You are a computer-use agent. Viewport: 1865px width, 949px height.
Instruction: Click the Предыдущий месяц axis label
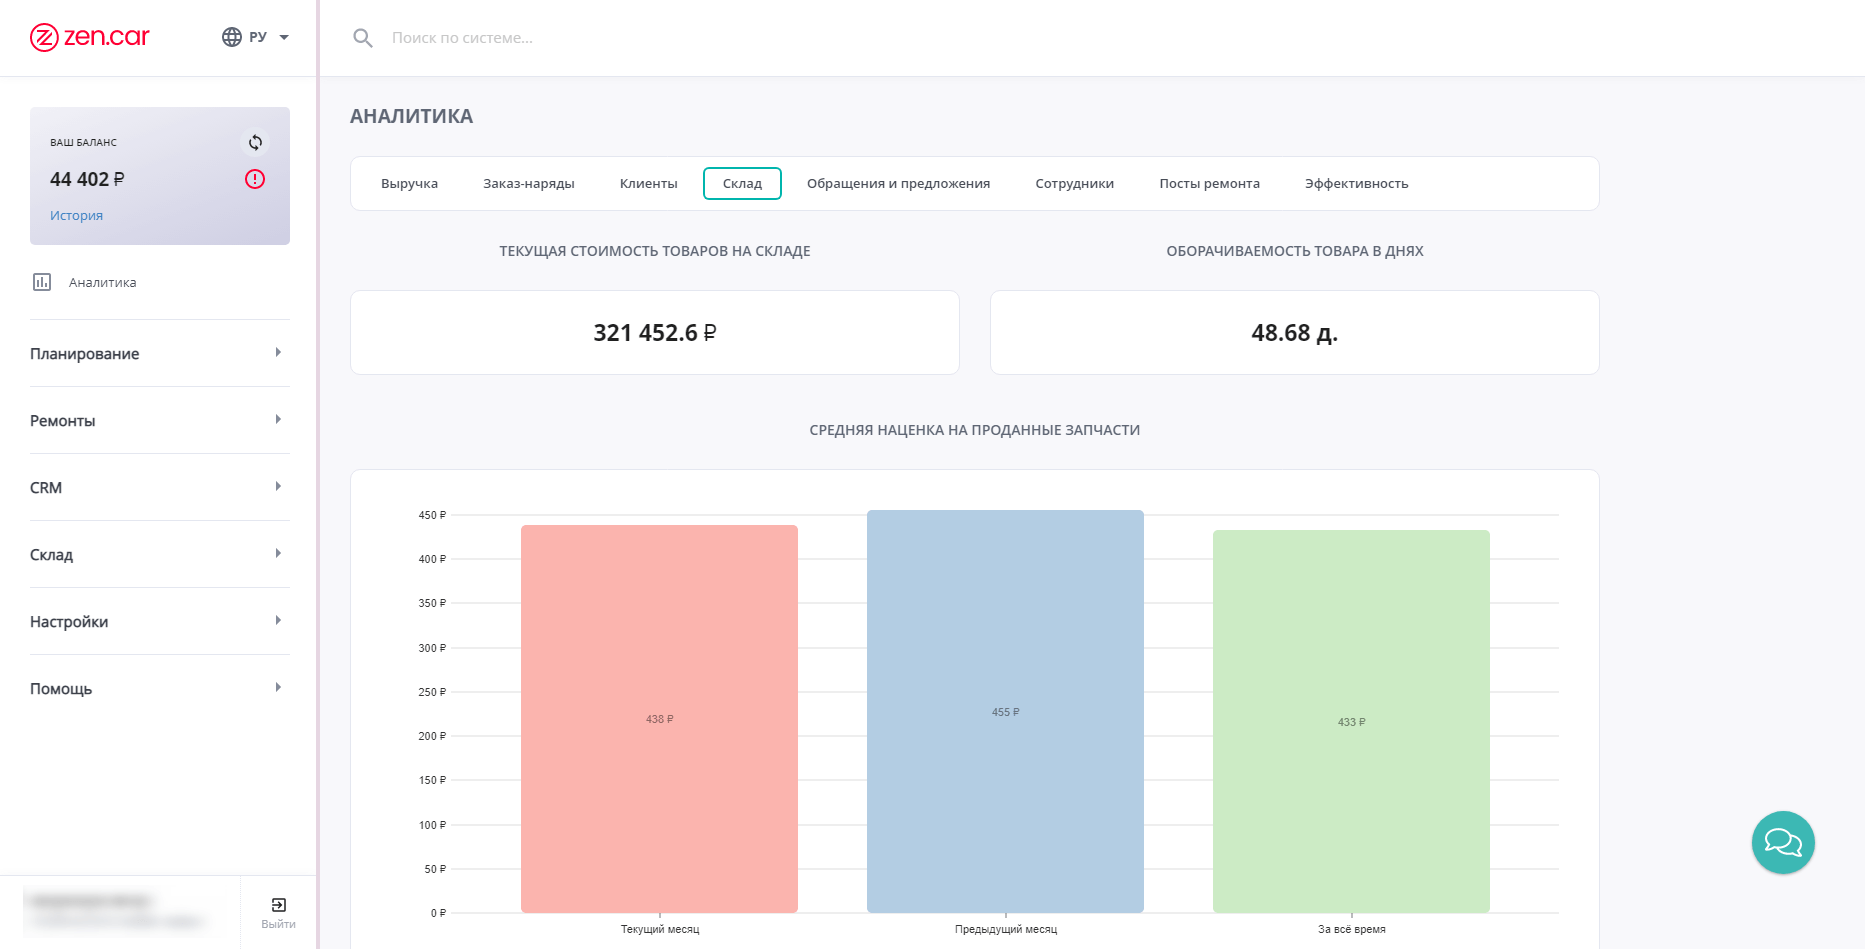click(1006, 929)
